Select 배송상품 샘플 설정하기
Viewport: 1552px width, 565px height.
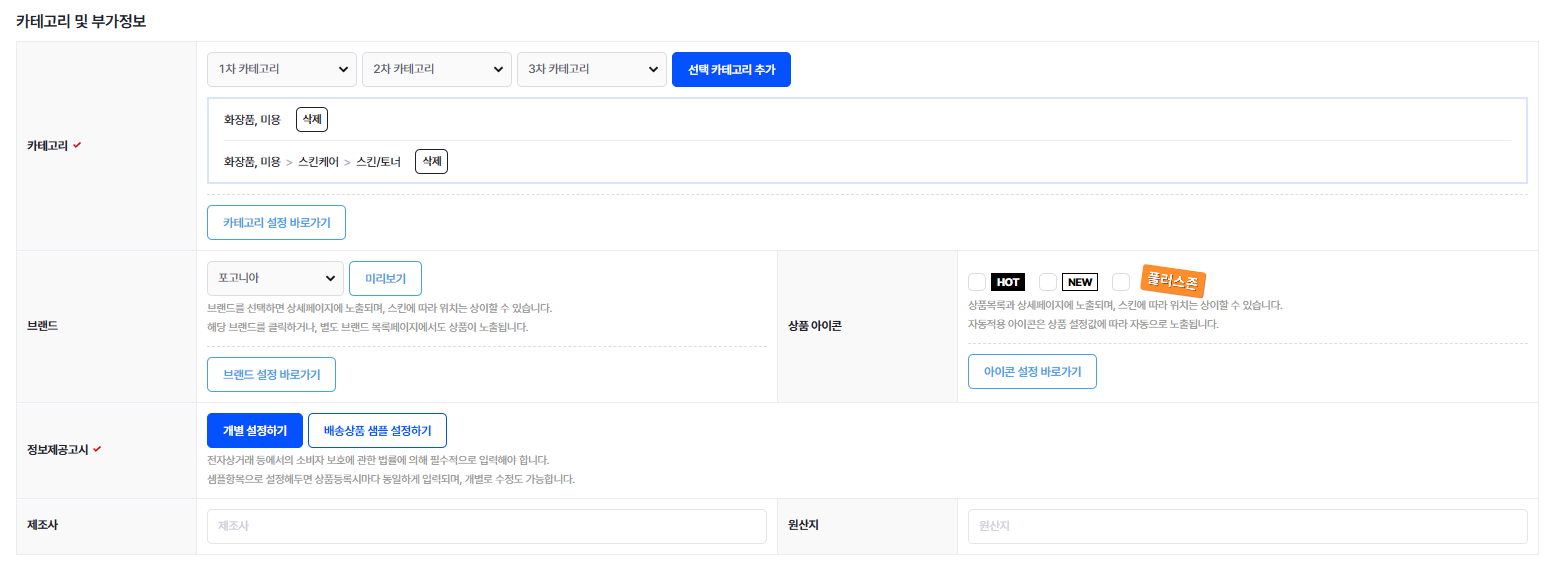click(377, 430)
